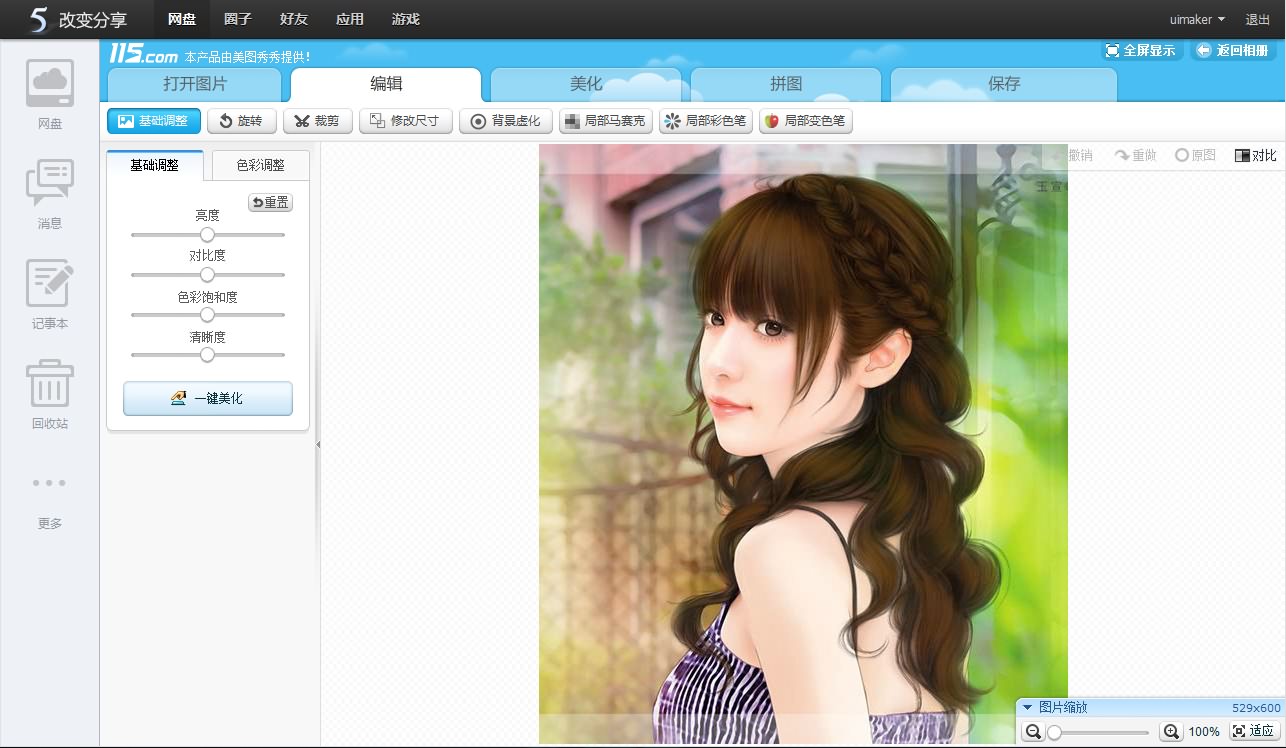Switch to the 保存 tab

pos(1004,84)
